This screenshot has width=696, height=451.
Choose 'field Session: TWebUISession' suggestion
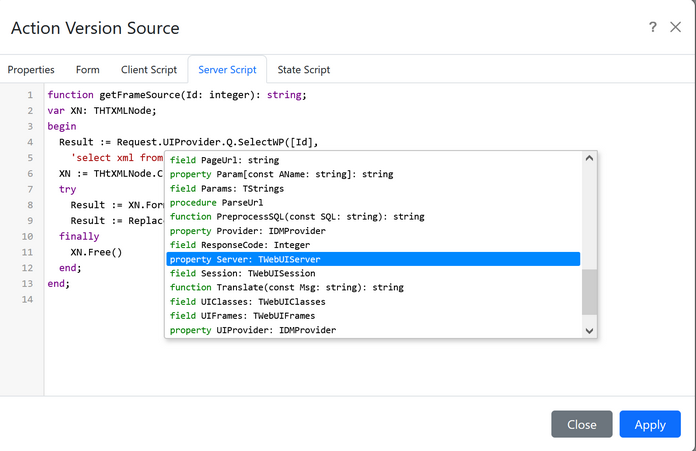pos(373,273)
